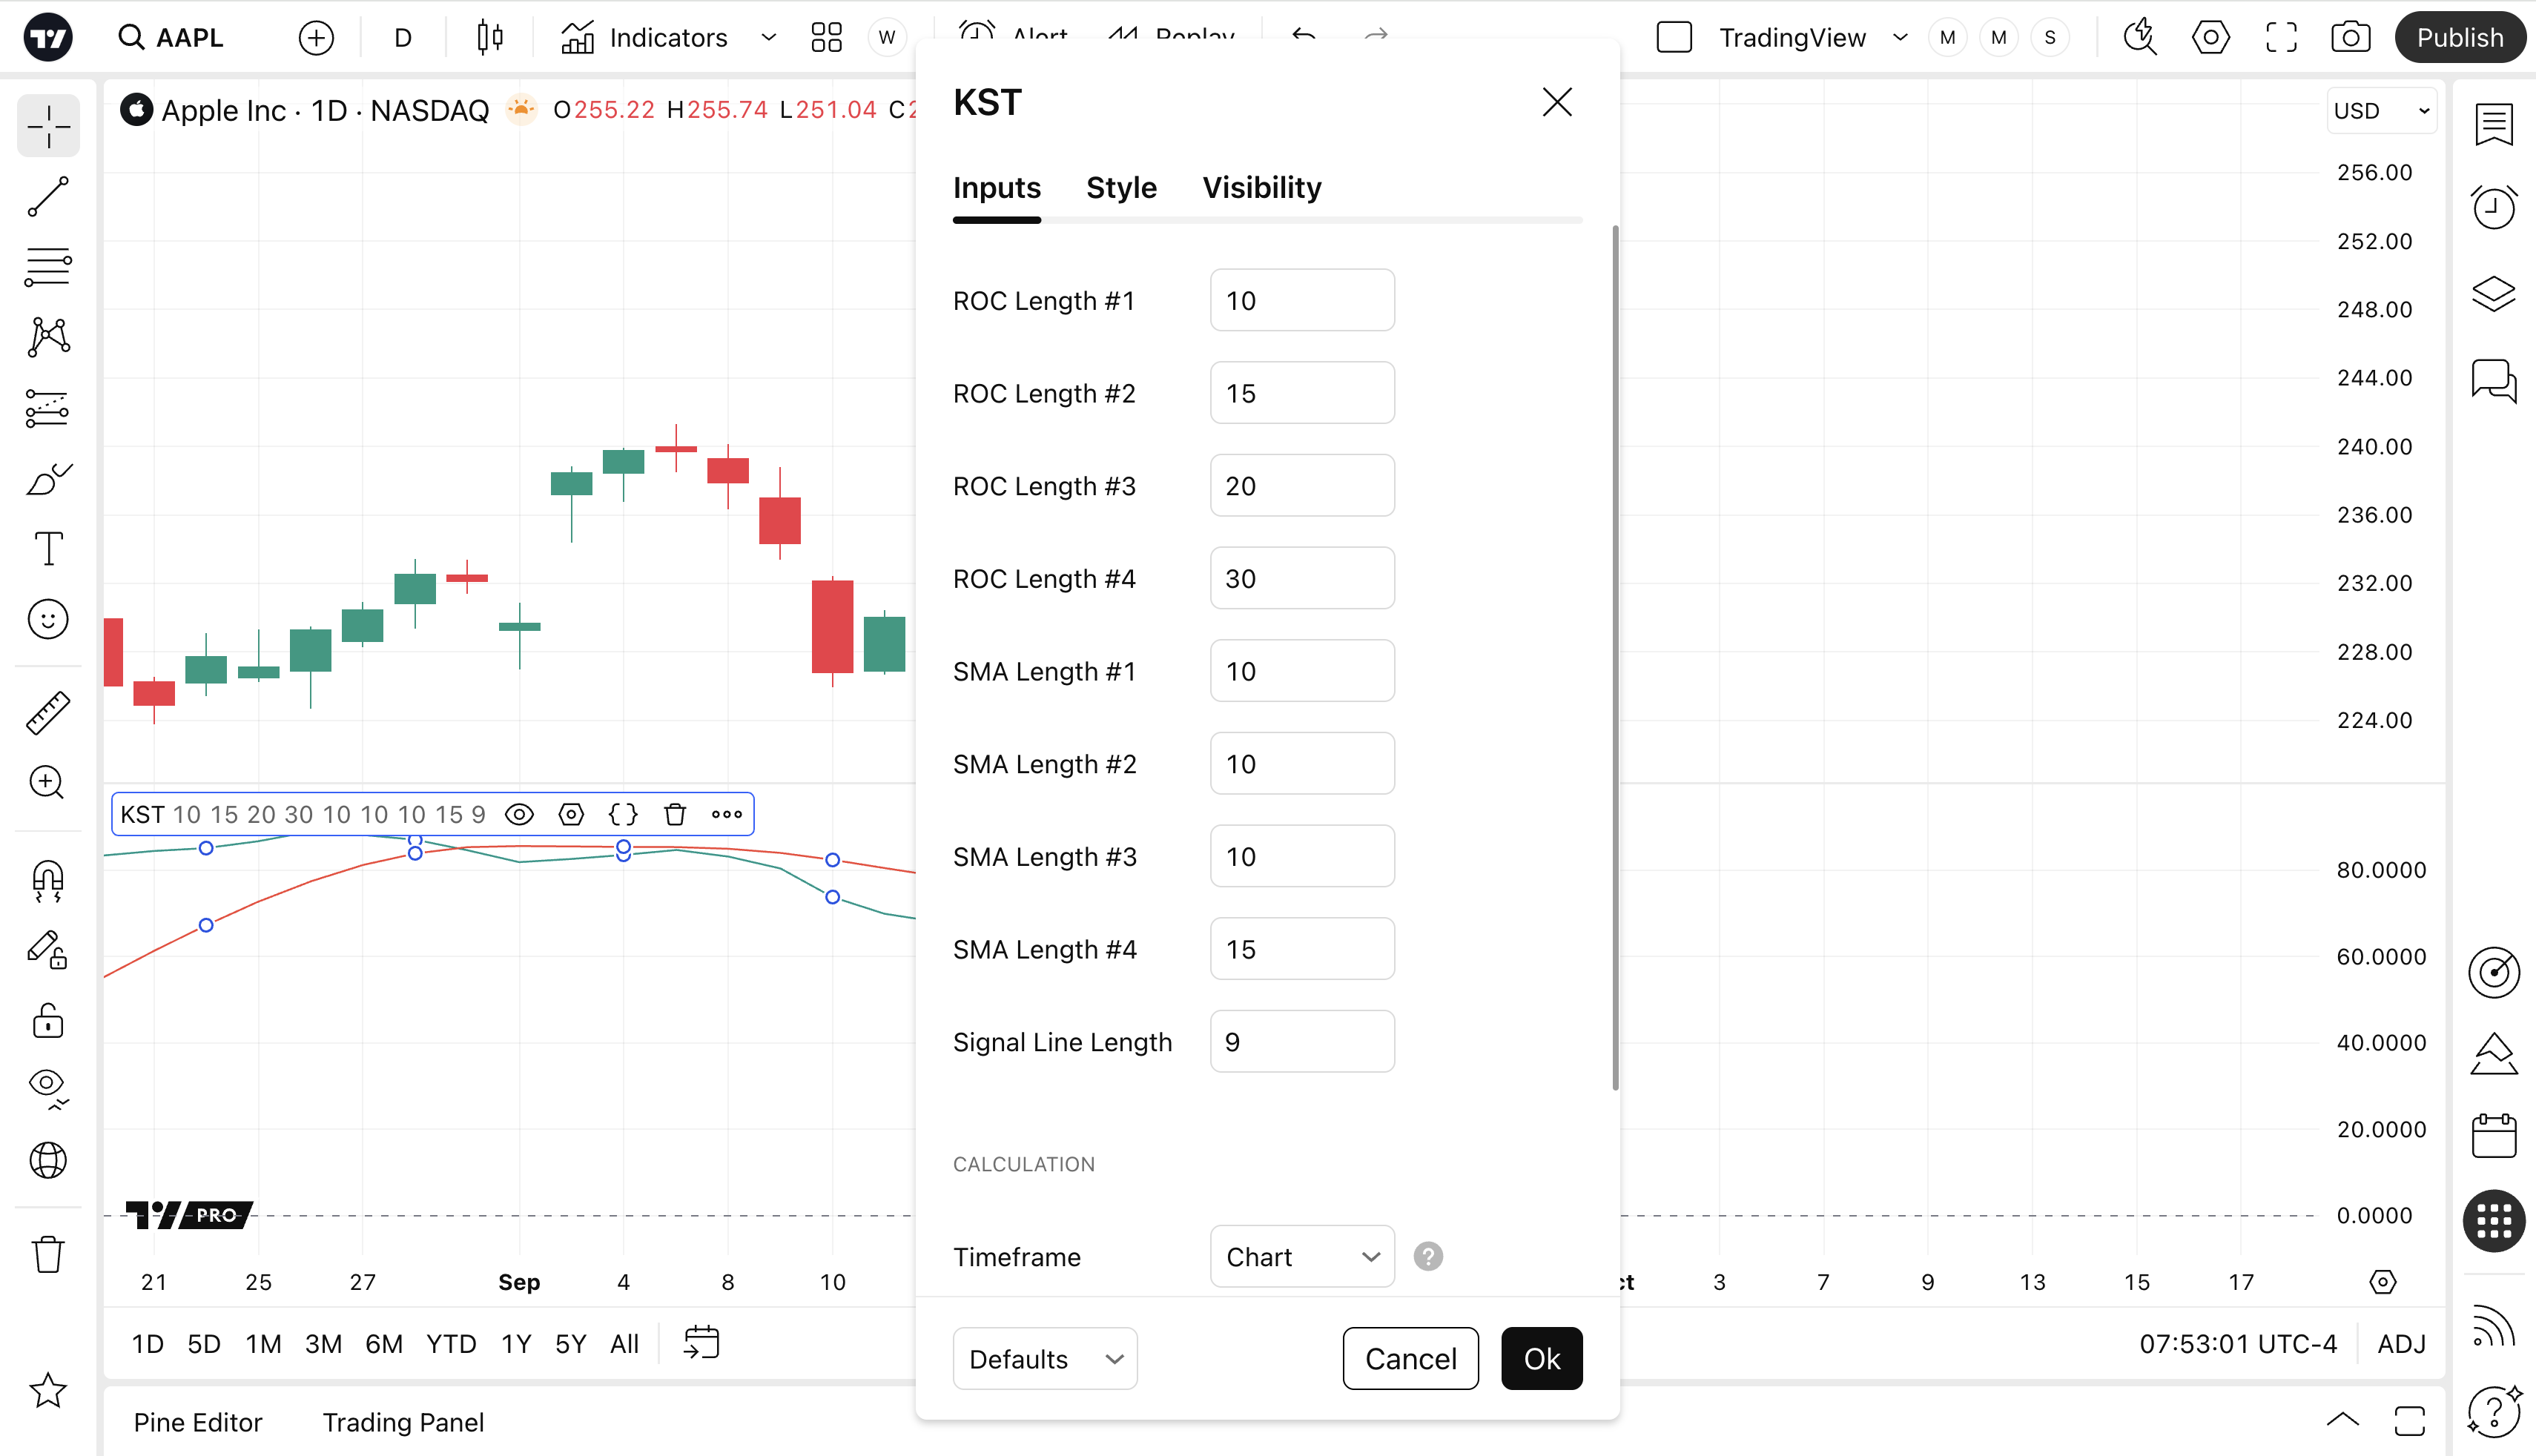Expand the Defaults dropdown

point(1044,1359)
